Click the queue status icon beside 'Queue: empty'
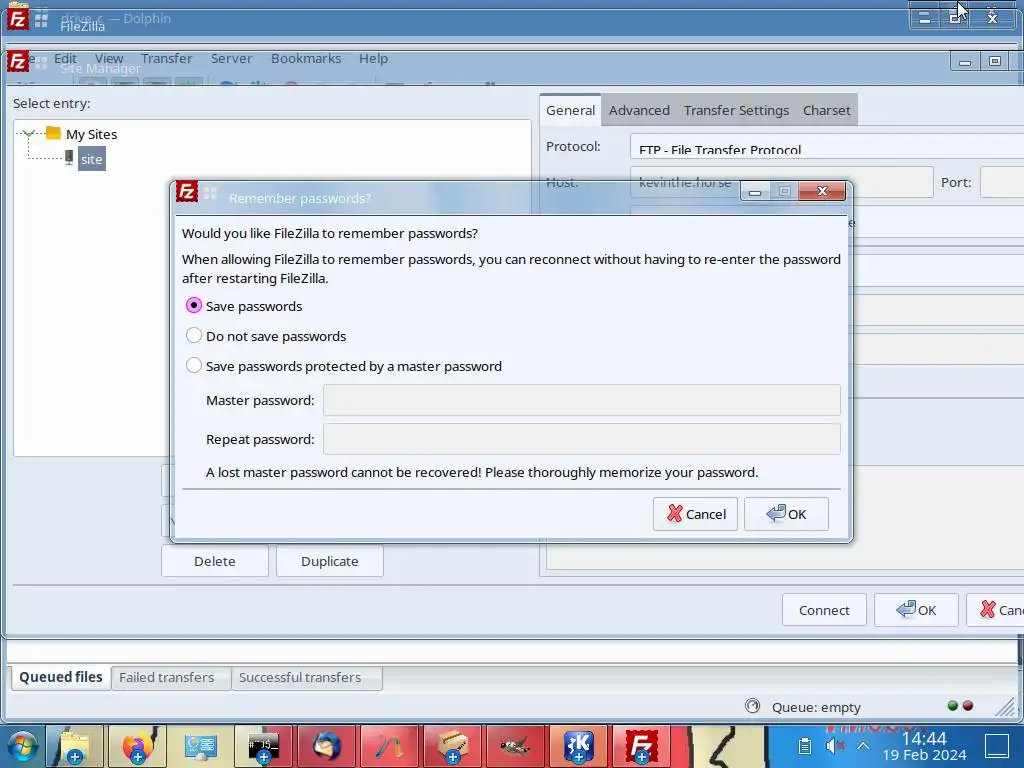Image resolution: width=1024 pixels, height=768 pixels. [x=752, y=706]
